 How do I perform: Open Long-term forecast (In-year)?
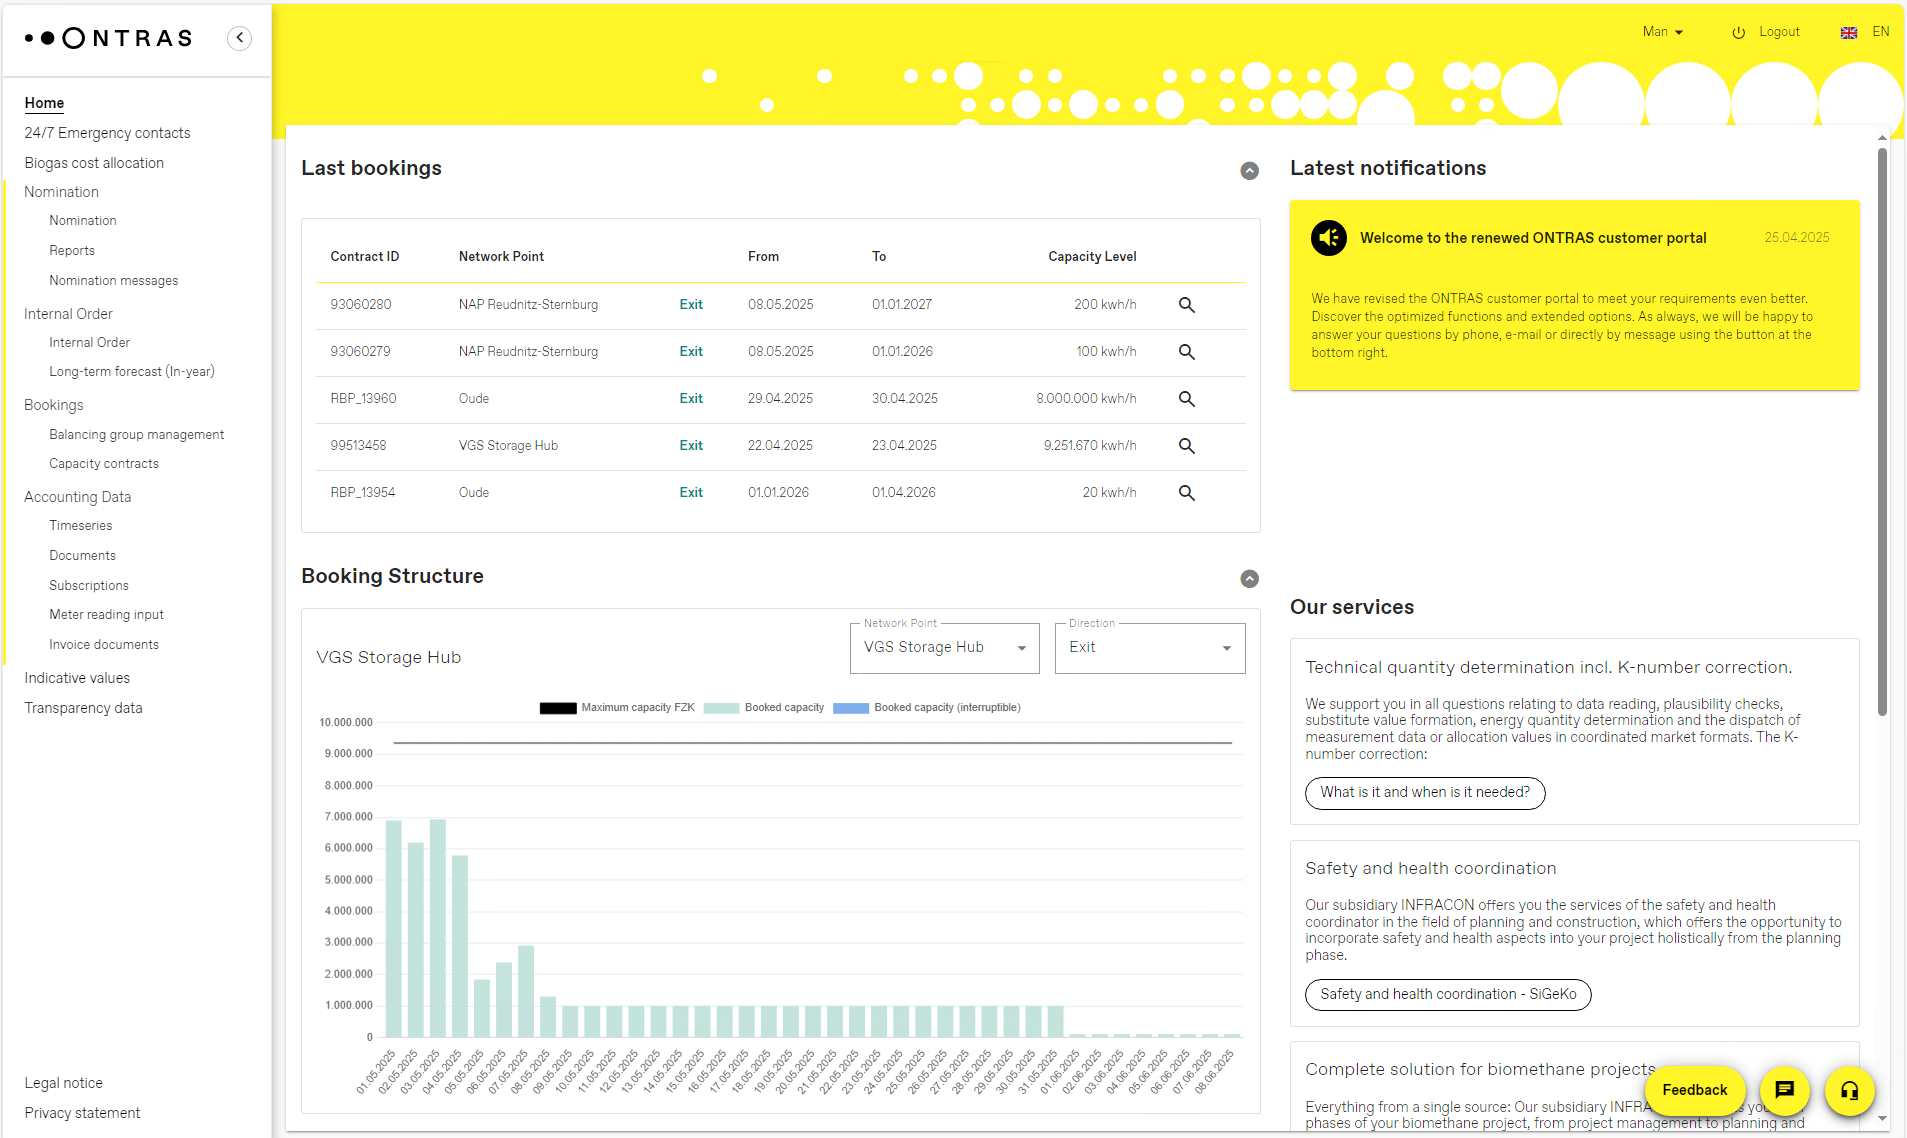point(132,372)
